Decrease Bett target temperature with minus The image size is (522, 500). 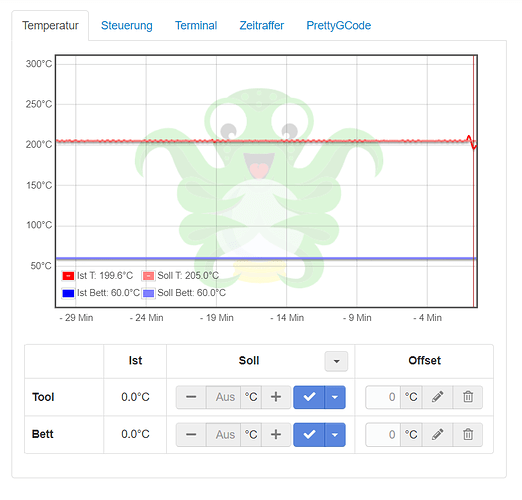(x=191, y=434)
